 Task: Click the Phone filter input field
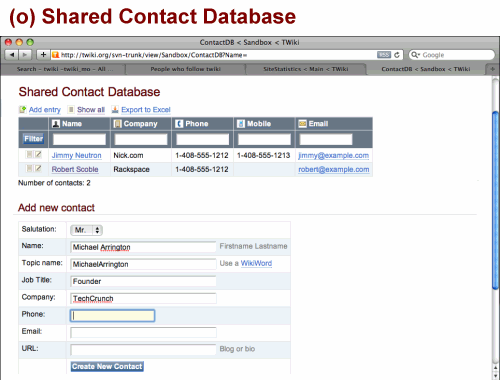203,139
